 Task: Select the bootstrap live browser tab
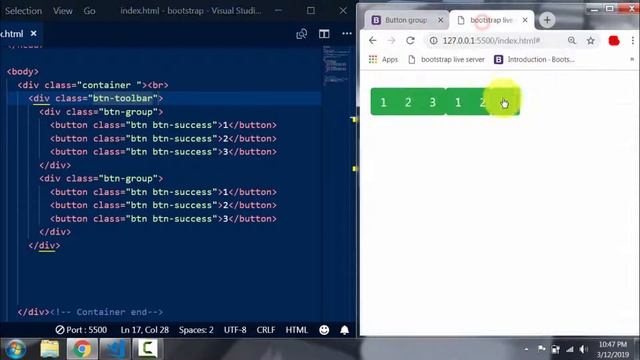tap(491, 20)
